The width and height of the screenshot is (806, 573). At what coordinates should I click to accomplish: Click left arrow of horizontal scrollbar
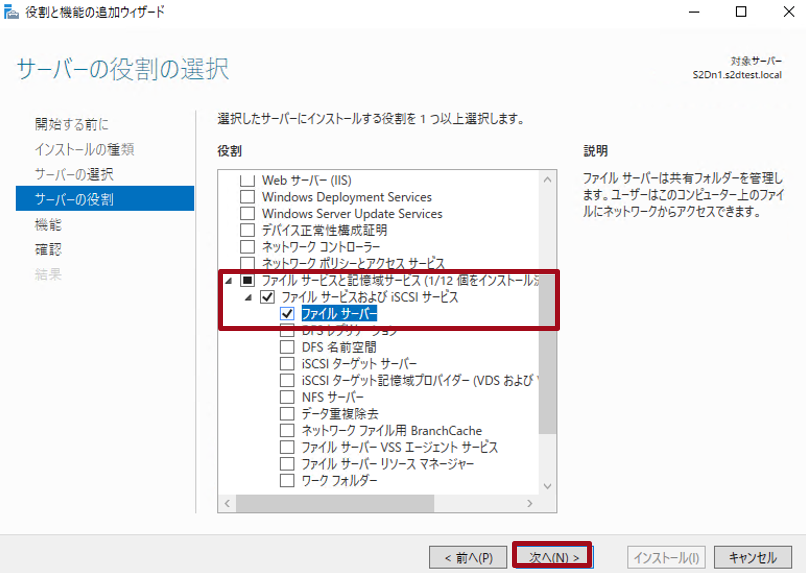227,504
